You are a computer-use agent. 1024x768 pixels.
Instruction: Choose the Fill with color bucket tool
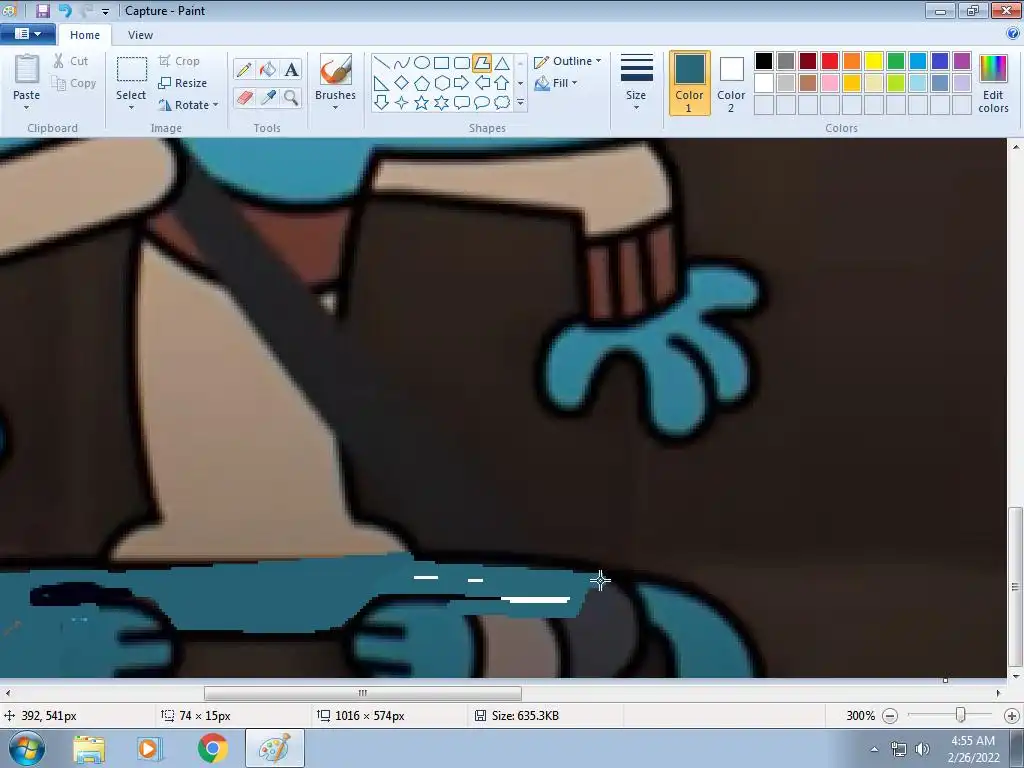pyautogui.click(x=268, y=69)
